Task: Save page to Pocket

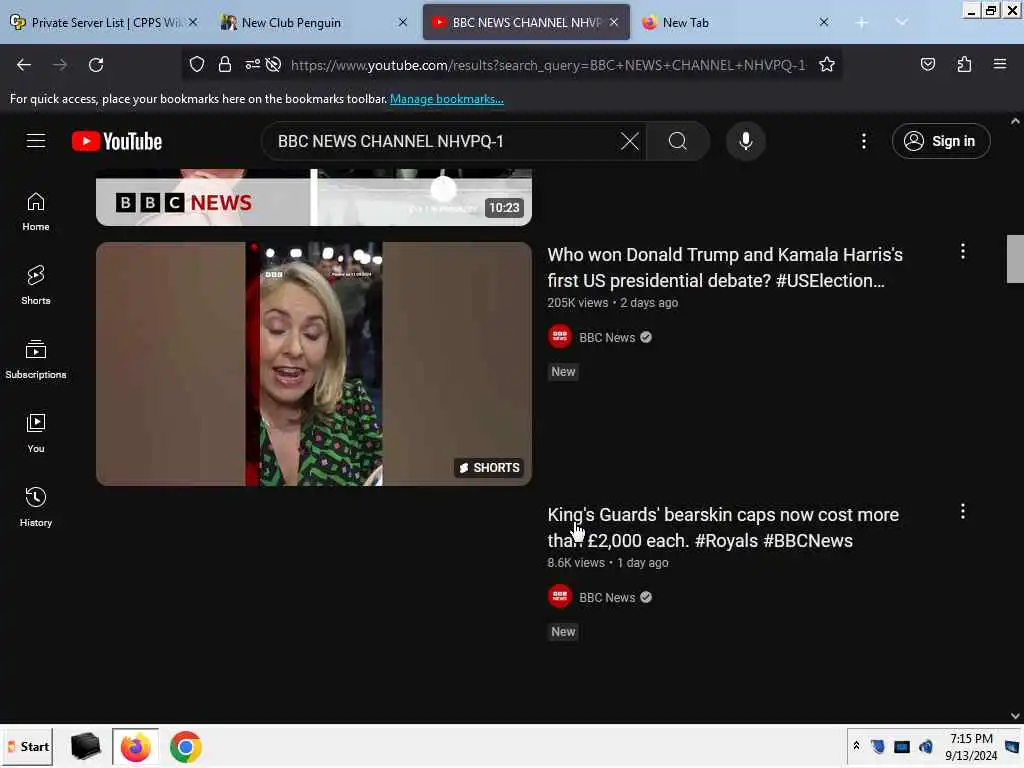Action: coord(927,64)
